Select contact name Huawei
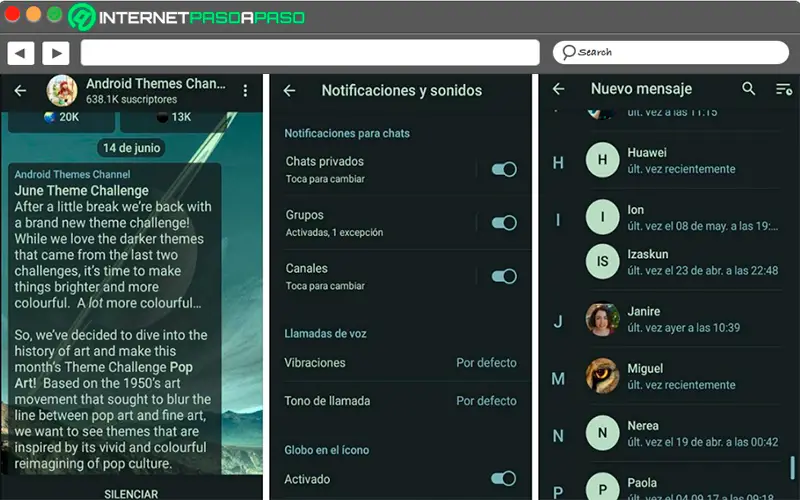Viewport: 800px width, 500px height. 647,153
